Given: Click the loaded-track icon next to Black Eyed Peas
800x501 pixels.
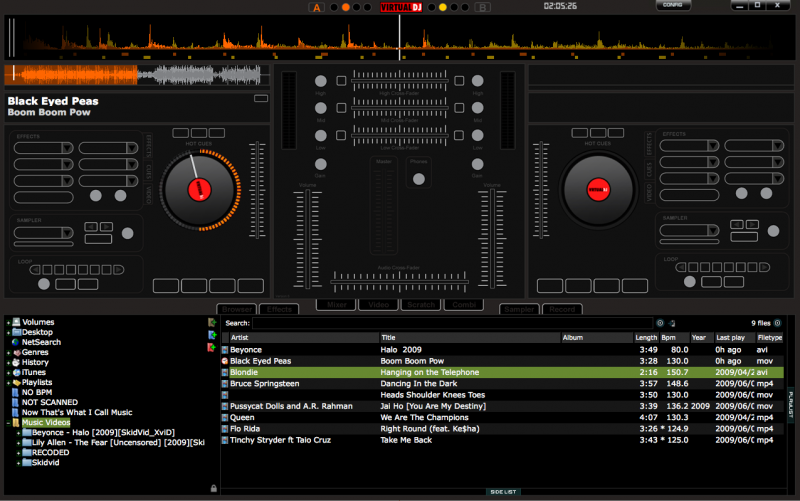Looking at the screenshot, I should 225,361.
